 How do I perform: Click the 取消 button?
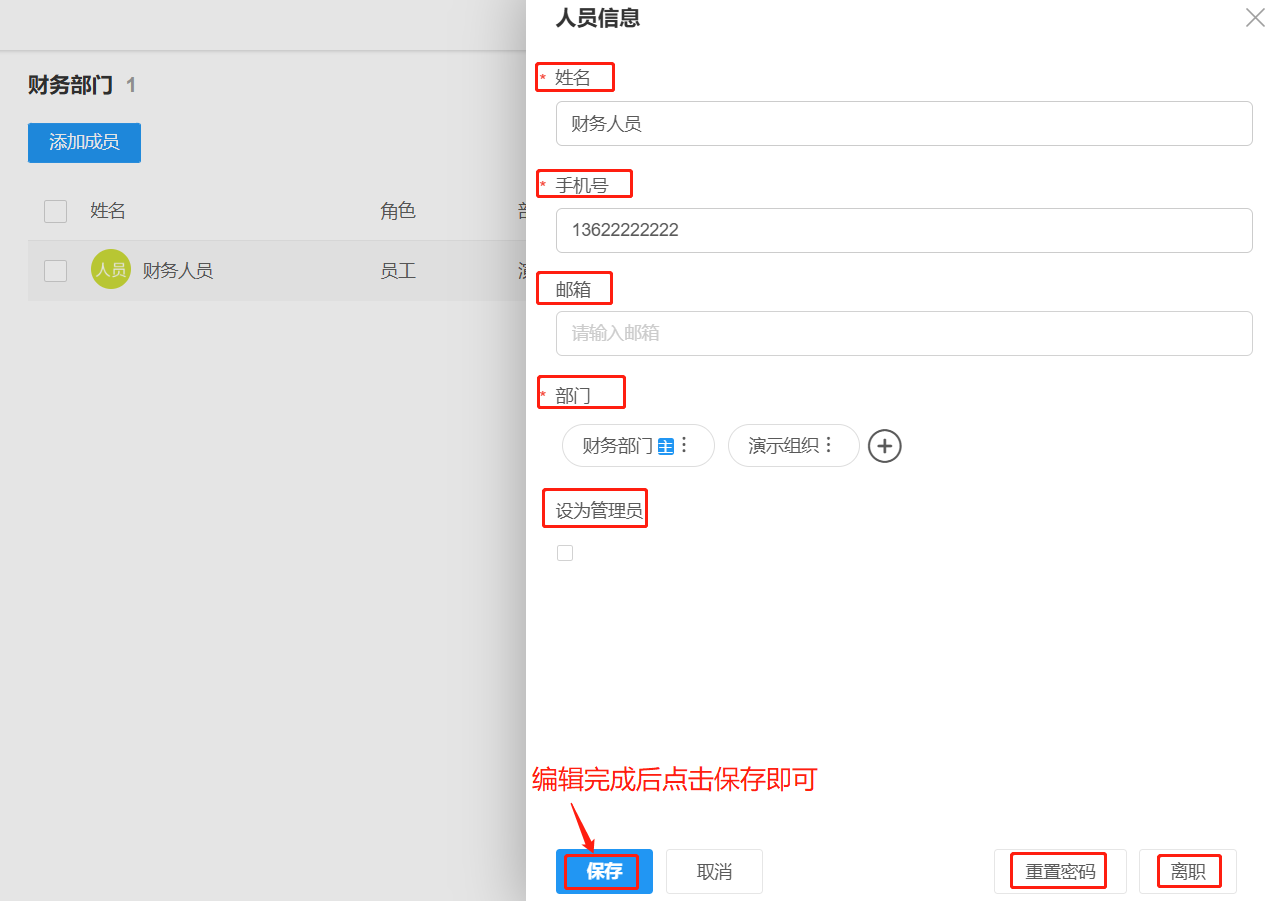click(713, 871)
